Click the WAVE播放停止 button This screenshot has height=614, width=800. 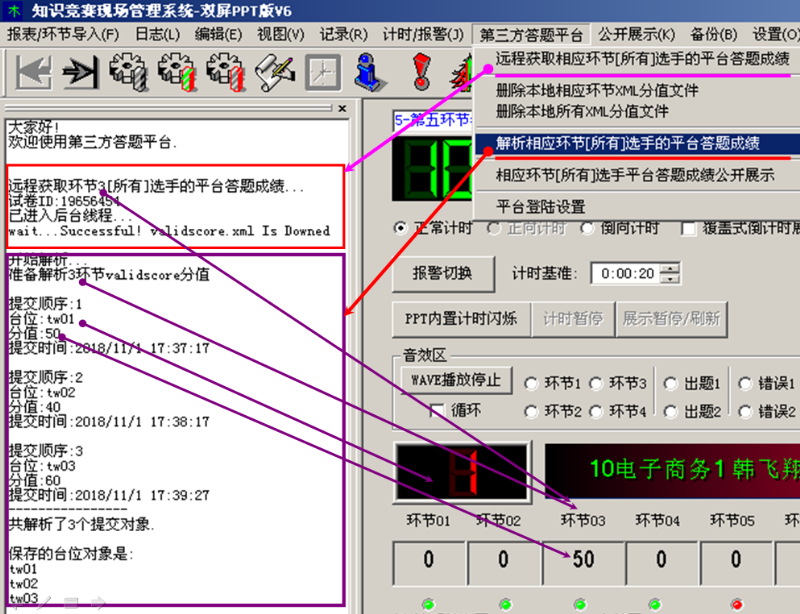[x=456, y=381]
